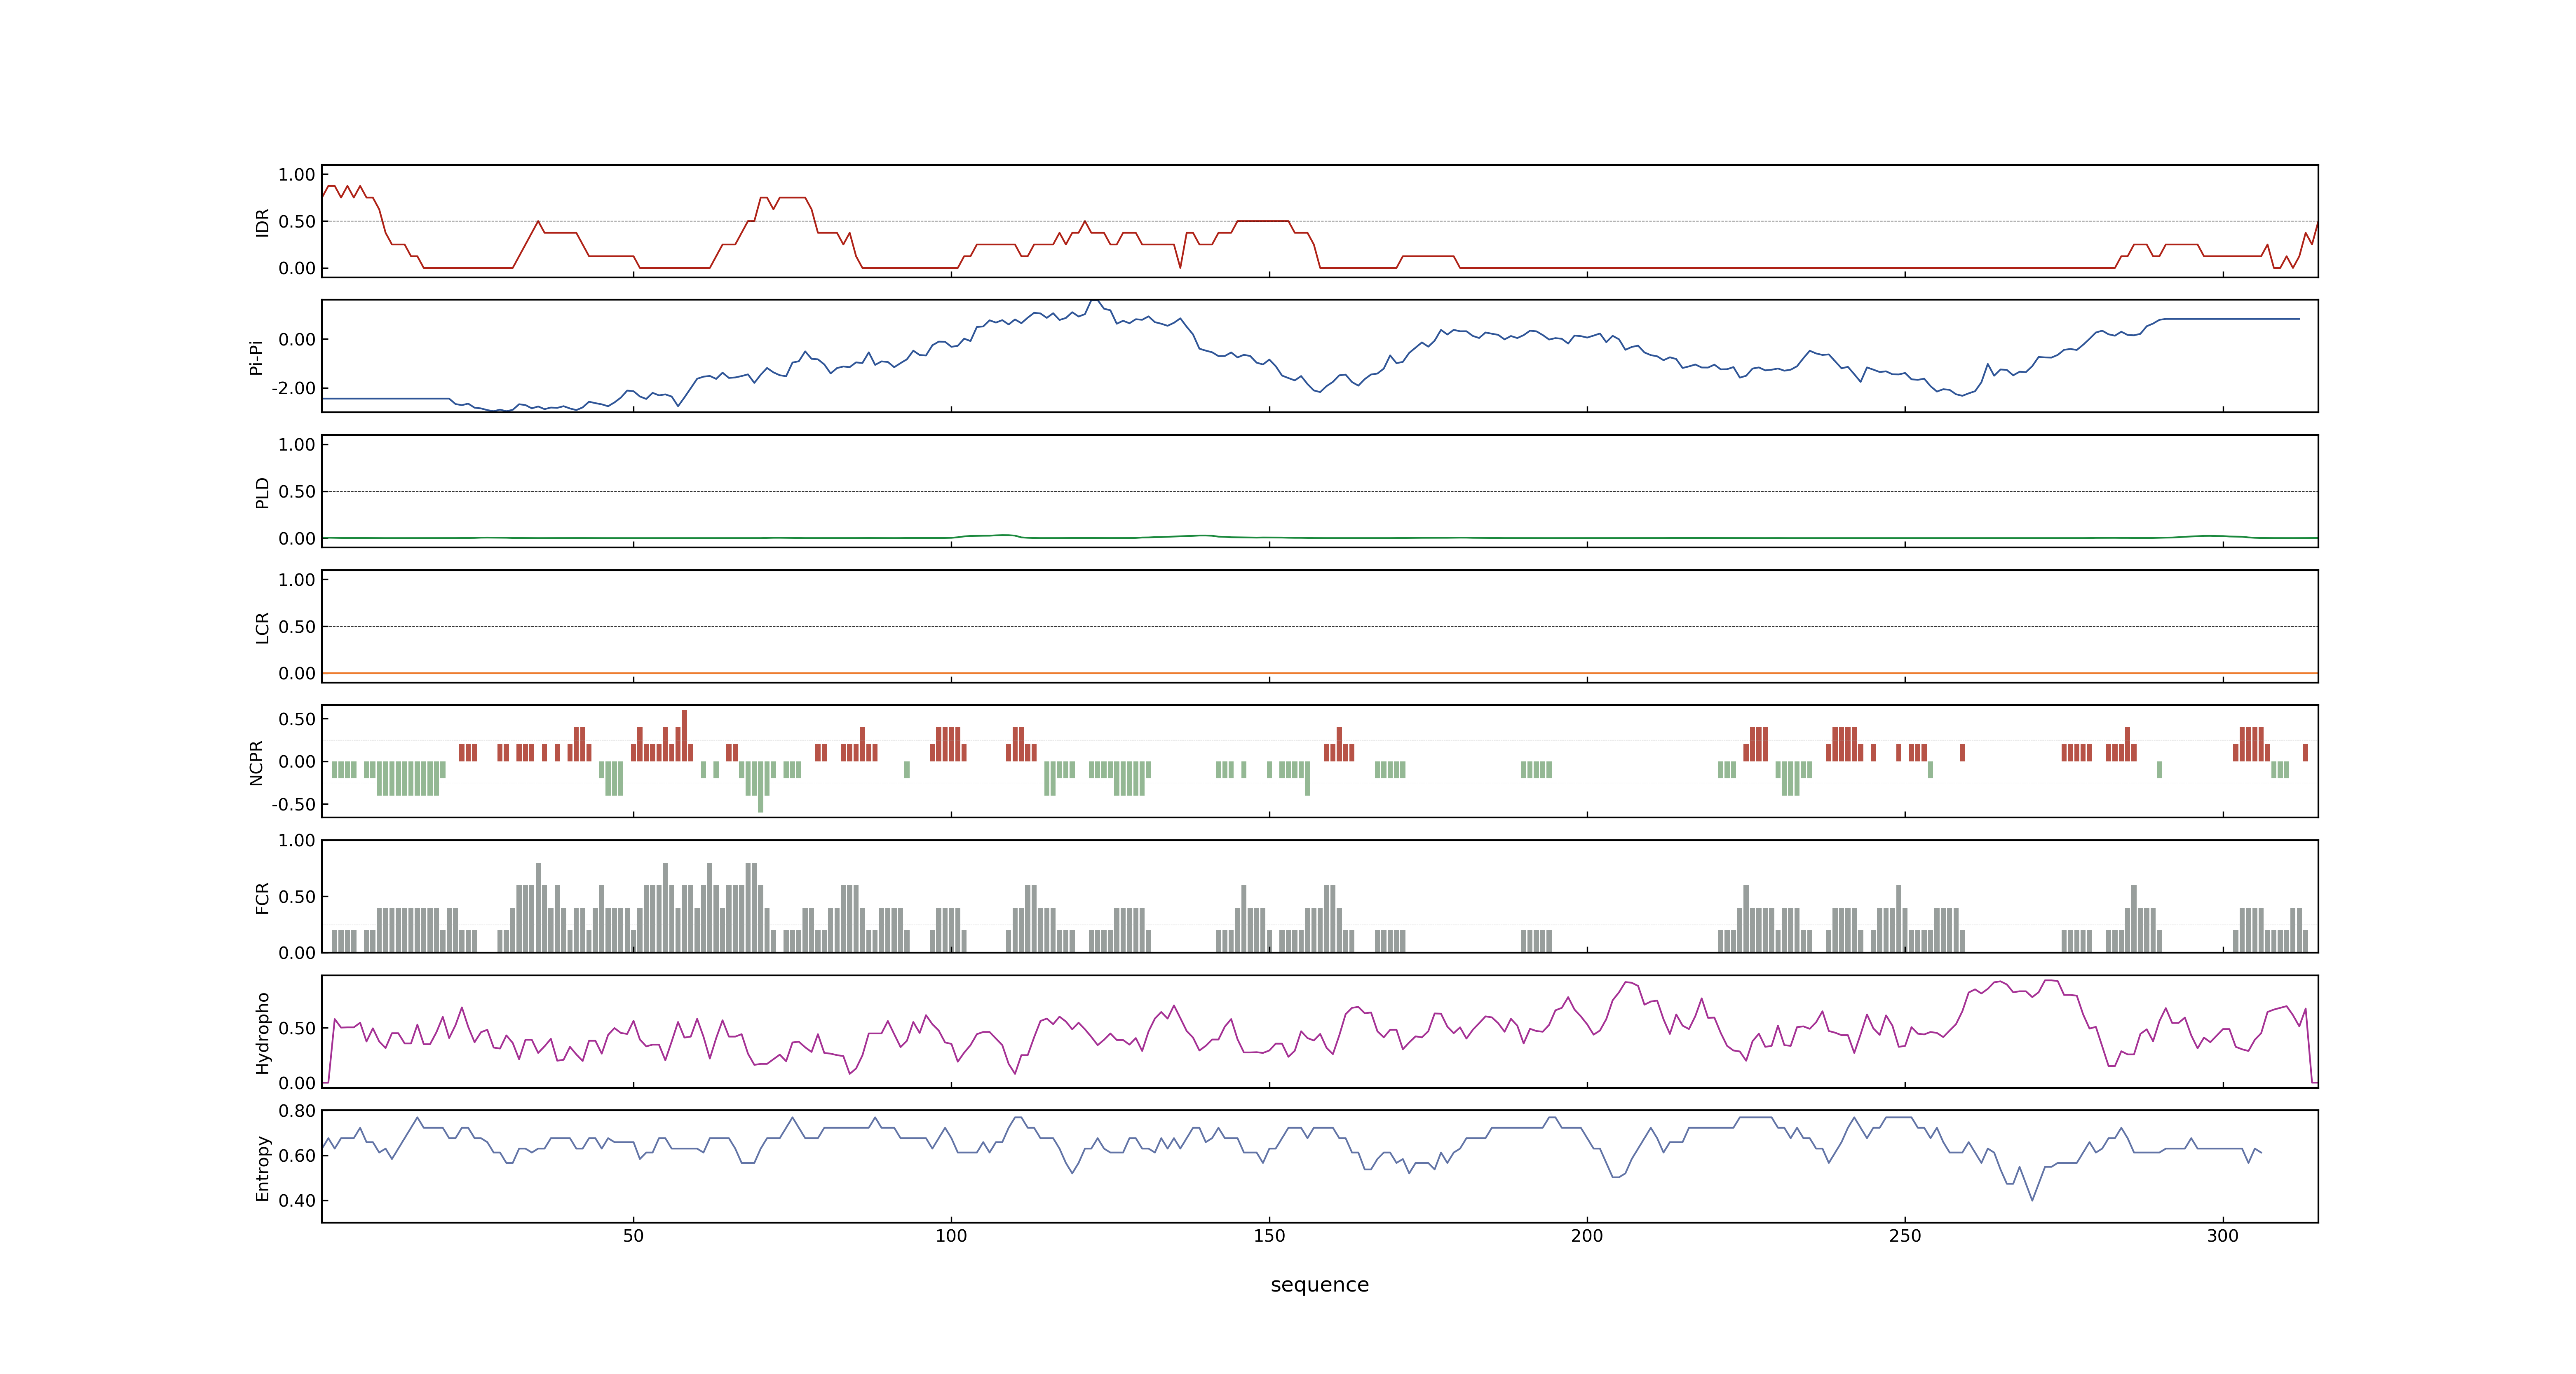Click the IDR axis label

262,222
